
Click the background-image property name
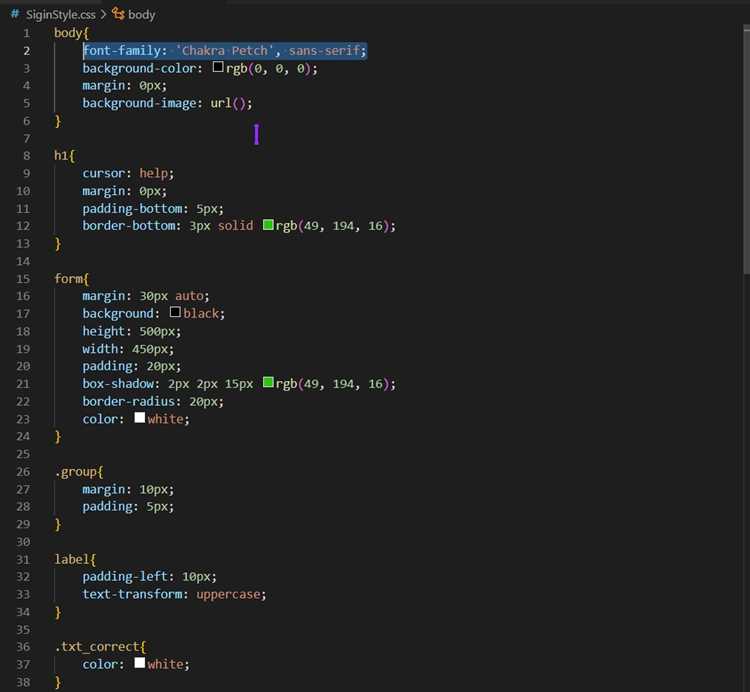pos(139,103)
